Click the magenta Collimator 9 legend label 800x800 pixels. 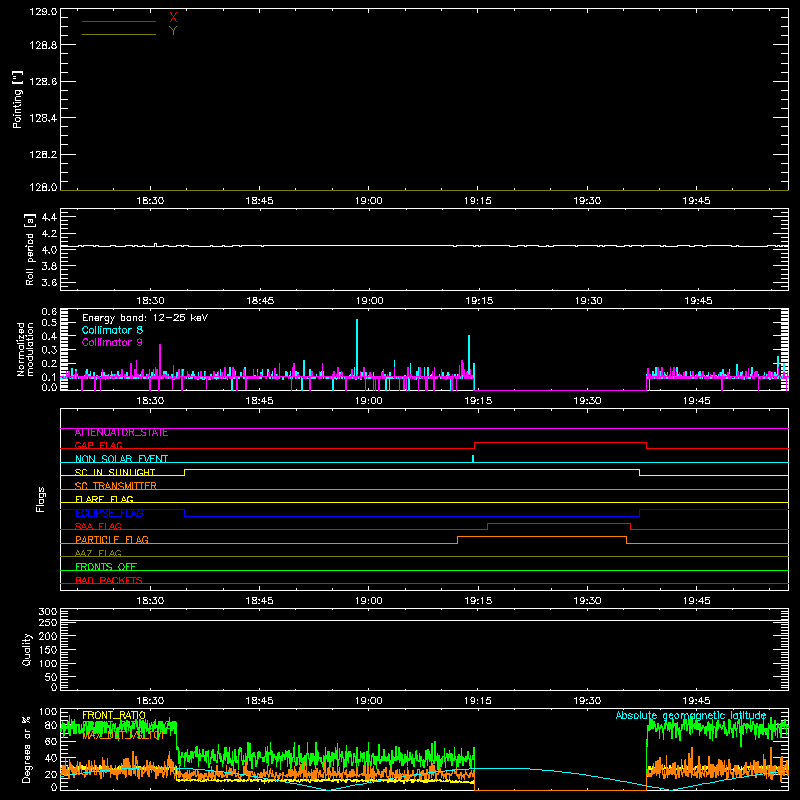[x=112, y=342]
